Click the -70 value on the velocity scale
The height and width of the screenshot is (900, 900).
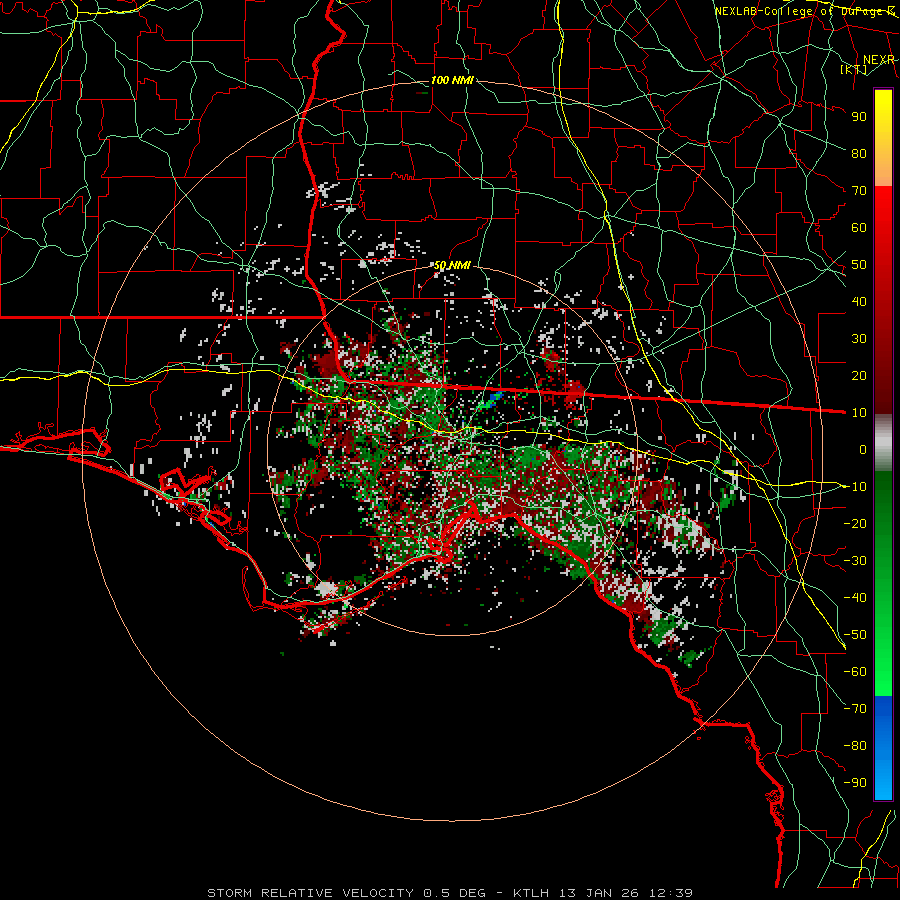coord(855,709)
